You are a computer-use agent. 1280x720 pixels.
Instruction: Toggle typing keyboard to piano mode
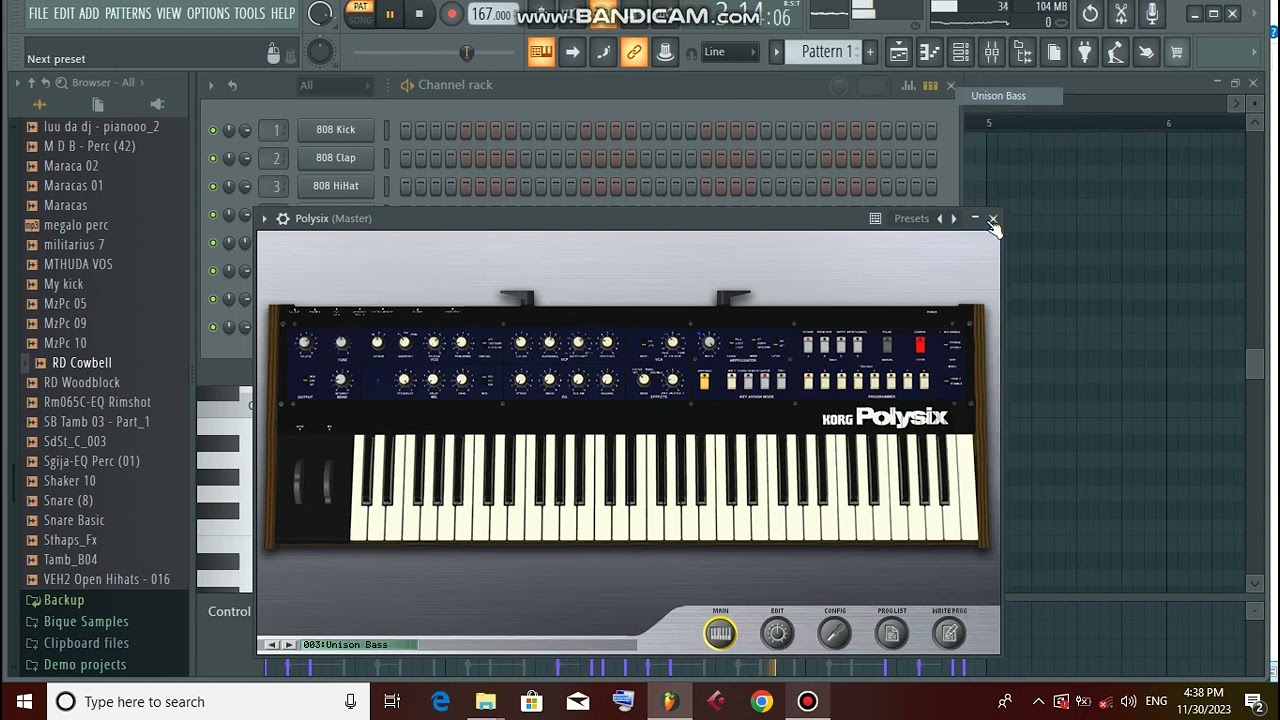point(541,53)
